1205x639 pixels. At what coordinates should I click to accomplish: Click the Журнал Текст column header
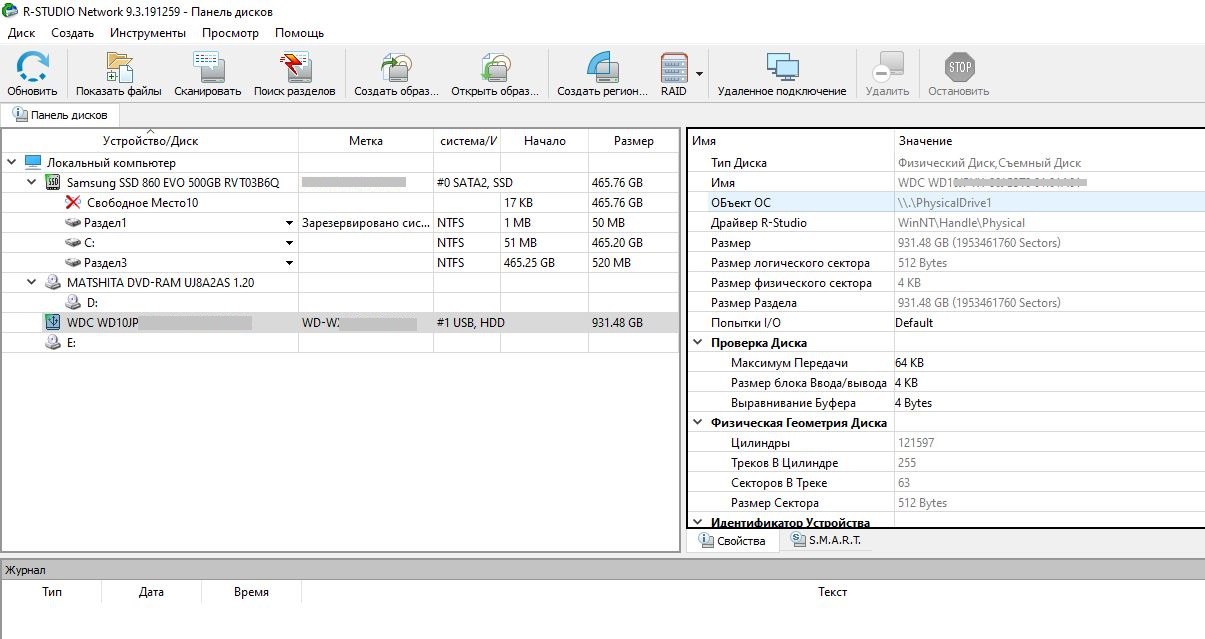coord(832,592)
